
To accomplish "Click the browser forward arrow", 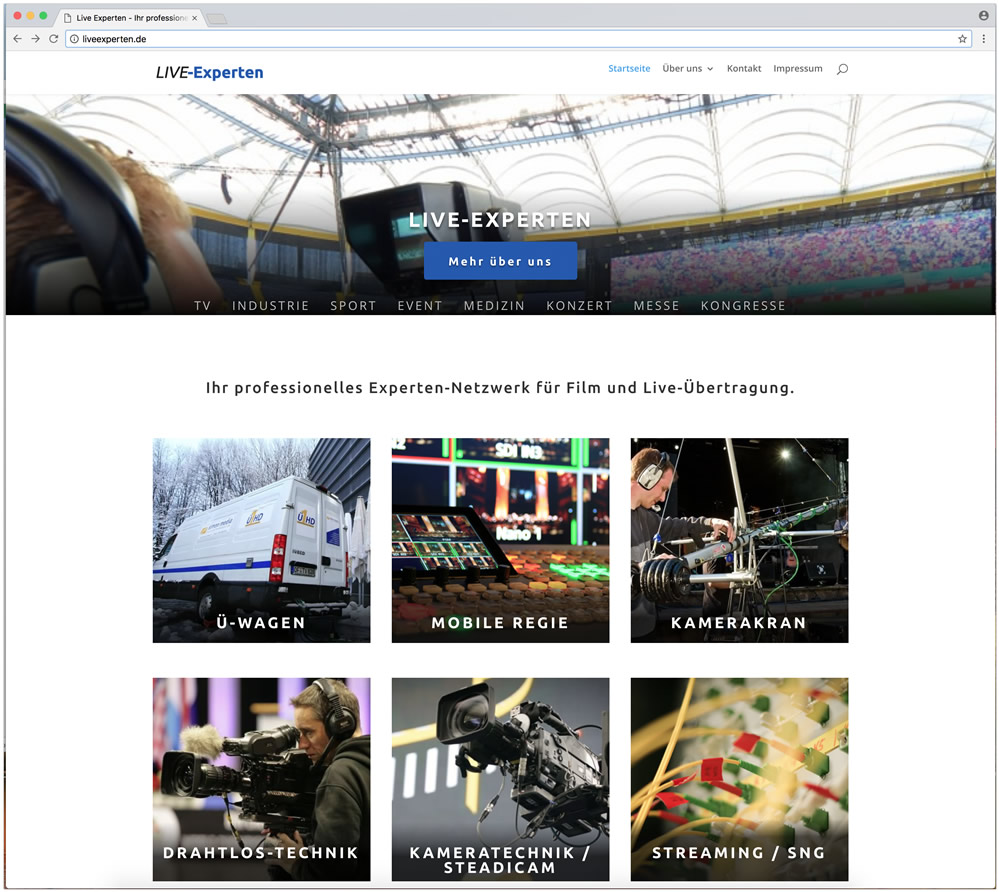I will 36,39.
